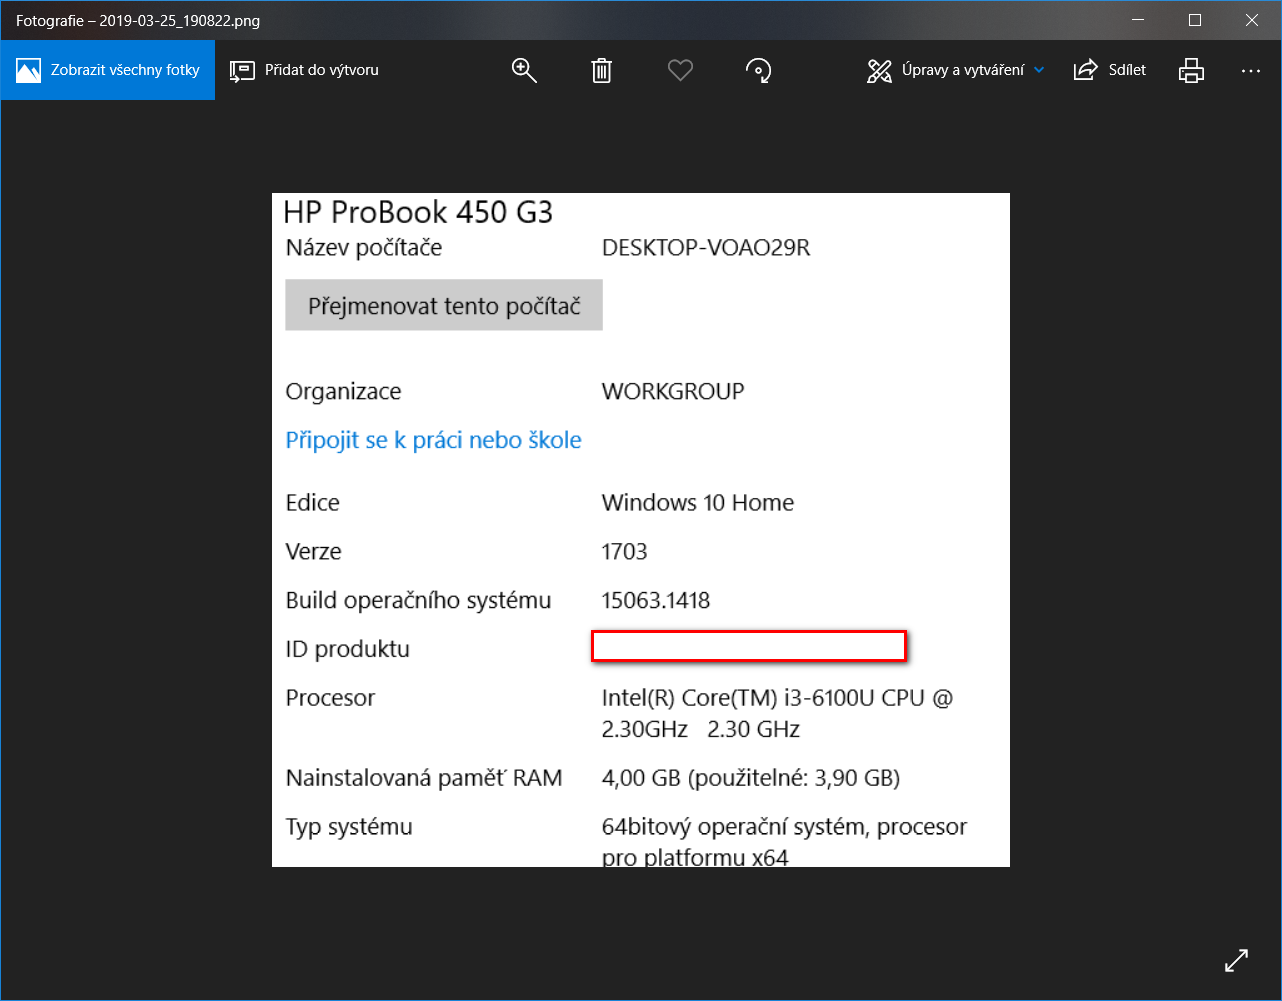Image resolution: width=1282 pixels, height=1001 pixels.
Task: Click the label Typ systému
Action: pyautogui.click(x=349, y=827)
